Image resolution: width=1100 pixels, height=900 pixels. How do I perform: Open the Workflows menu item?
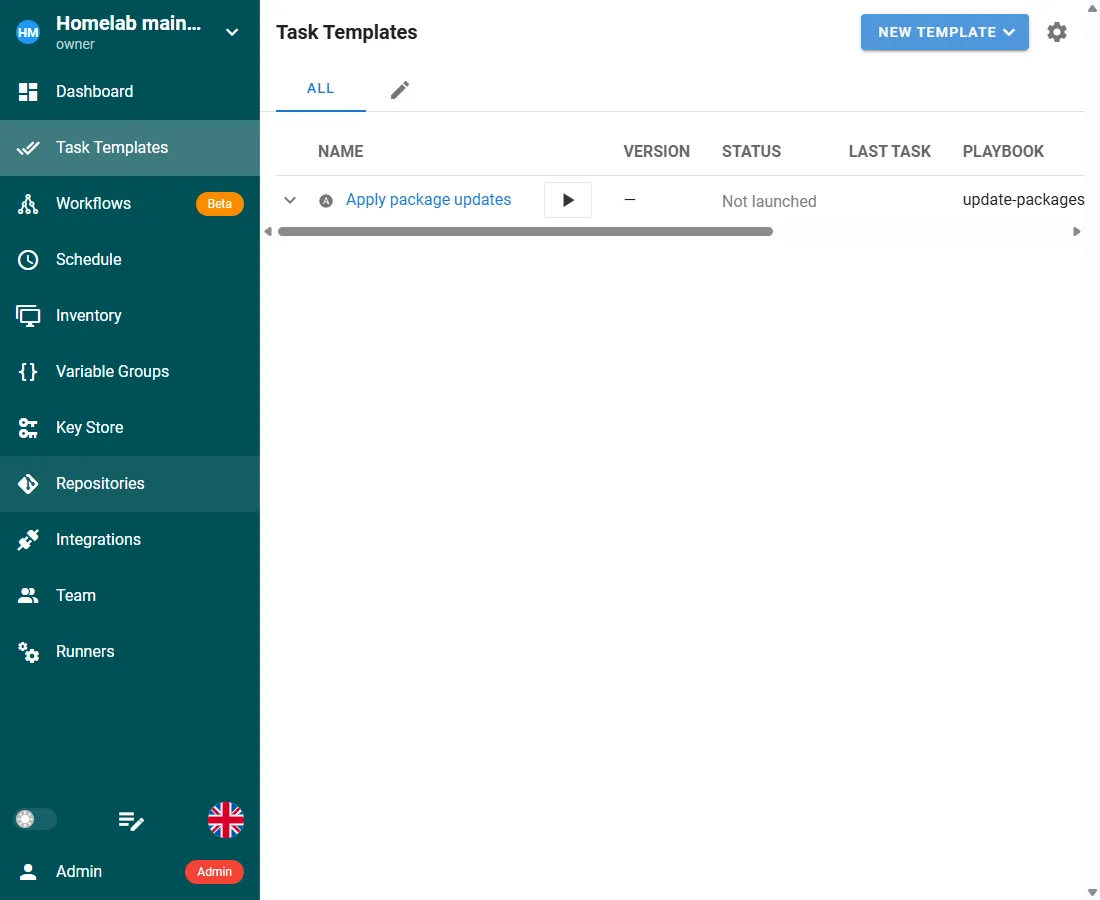pos(130,204)
